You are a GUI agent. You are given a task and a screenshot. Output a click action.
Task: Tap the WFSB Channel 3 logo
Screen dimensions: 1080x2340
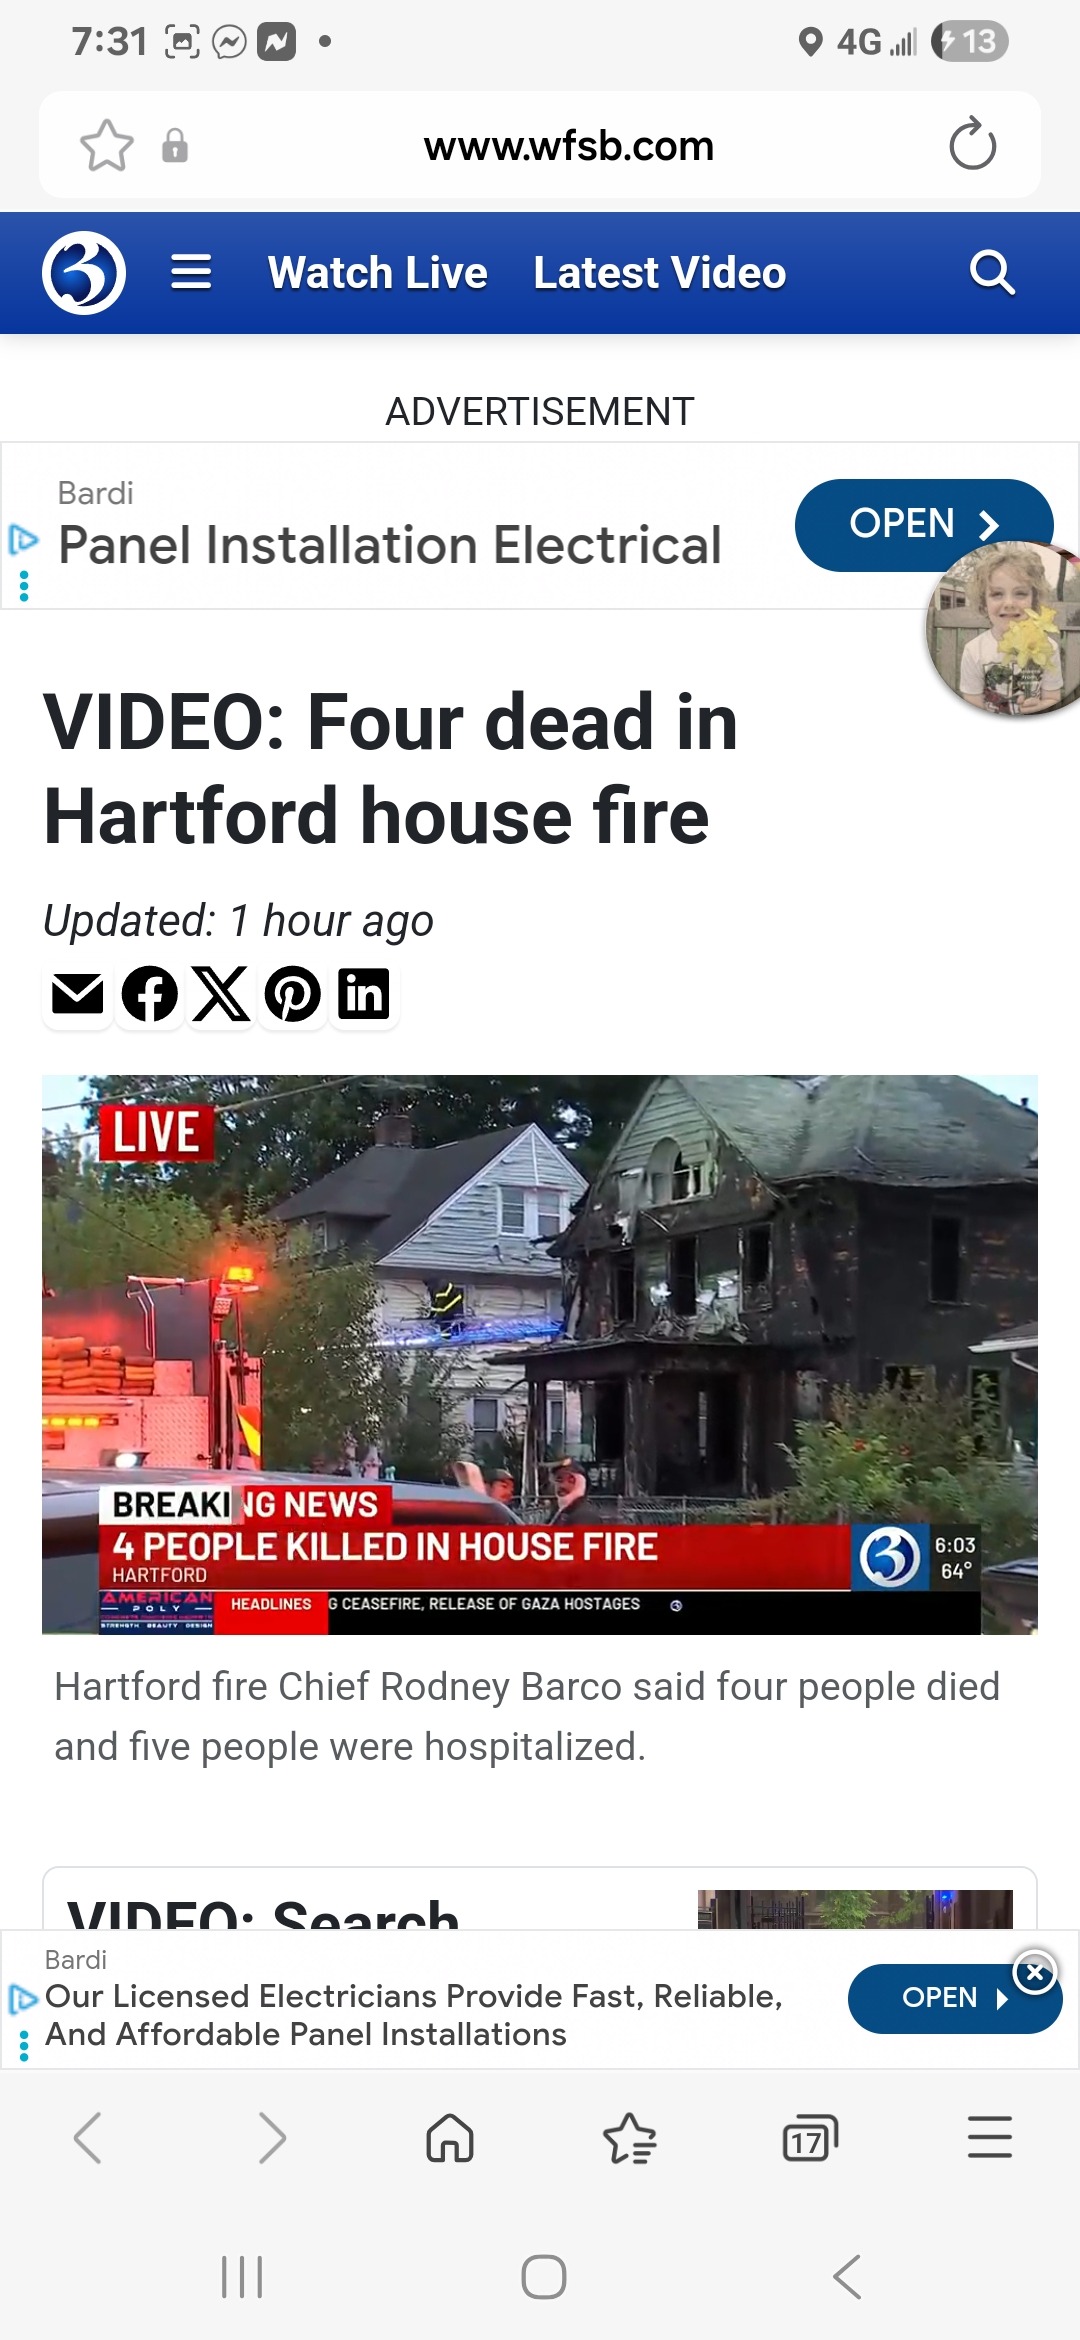pyautogui.click(x=84, y=273)
